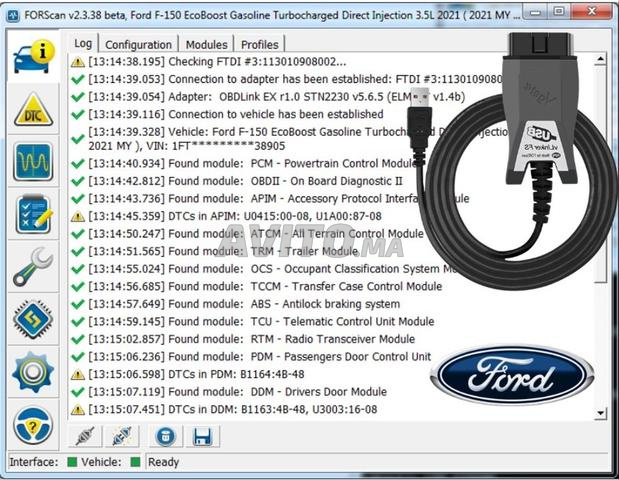Click warning icon beside DTCs in PDM
Screen dimensions: 619x480
tap(78, 375)
